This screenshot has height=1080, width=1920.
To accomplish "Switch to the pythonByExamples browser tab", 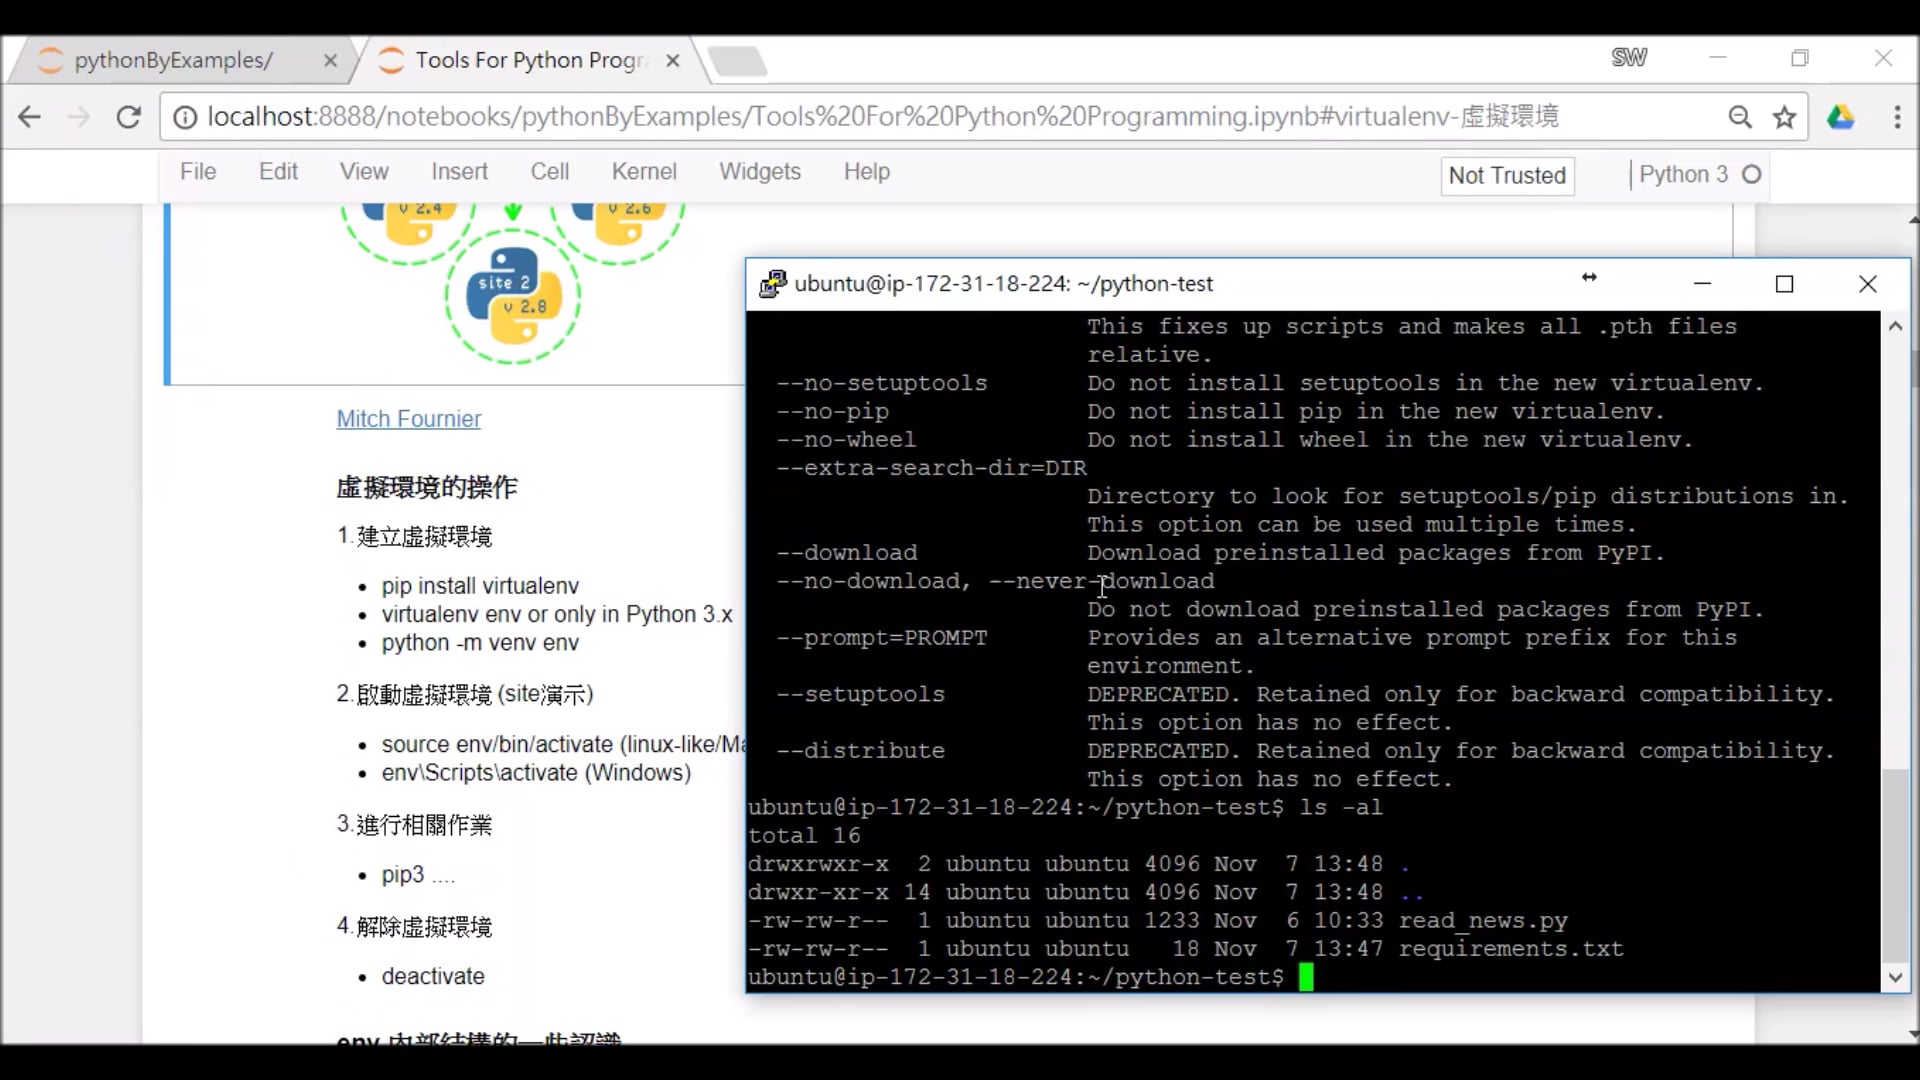I will coord(175,59).
